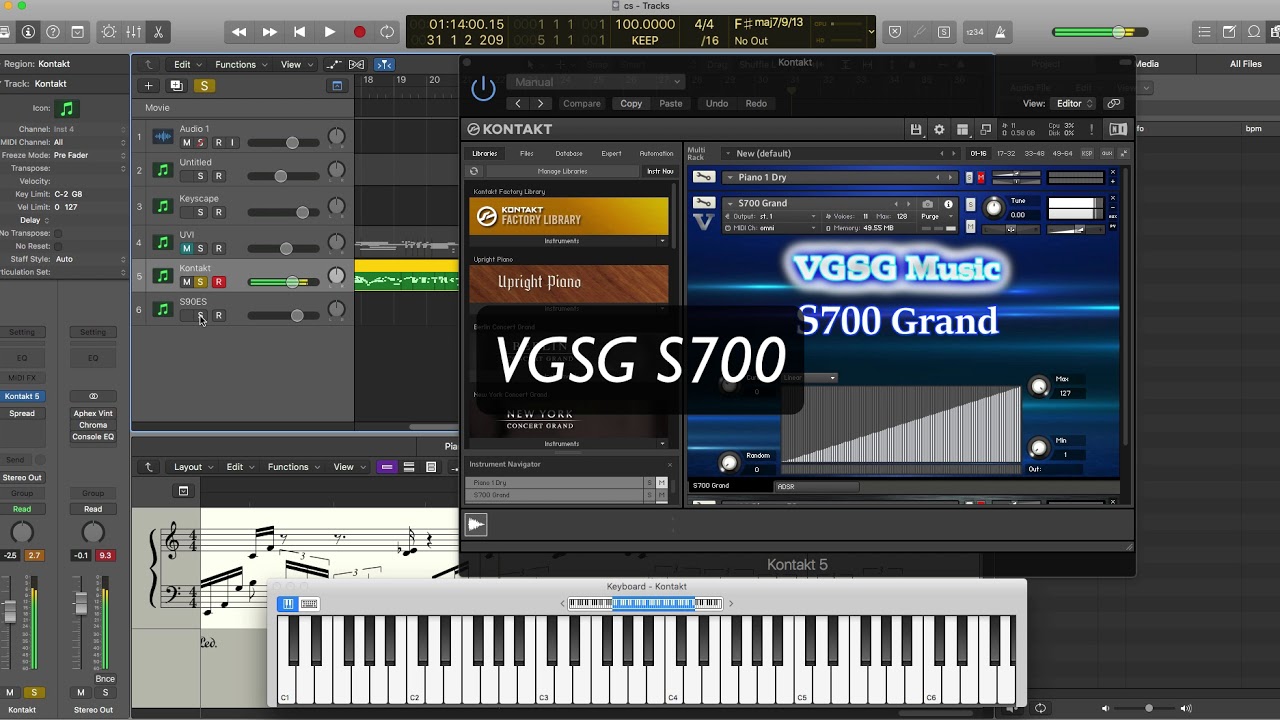Open Editors with the scissors icon

158,32
